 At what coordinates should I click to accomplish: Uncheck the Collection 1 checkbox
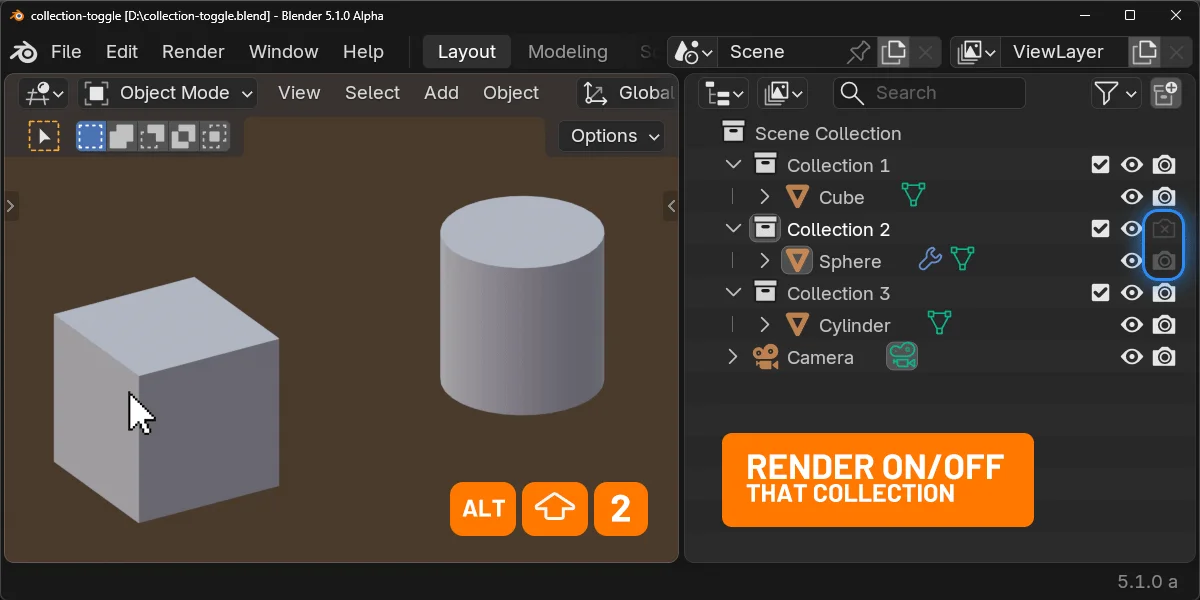tap(1100, 164)
